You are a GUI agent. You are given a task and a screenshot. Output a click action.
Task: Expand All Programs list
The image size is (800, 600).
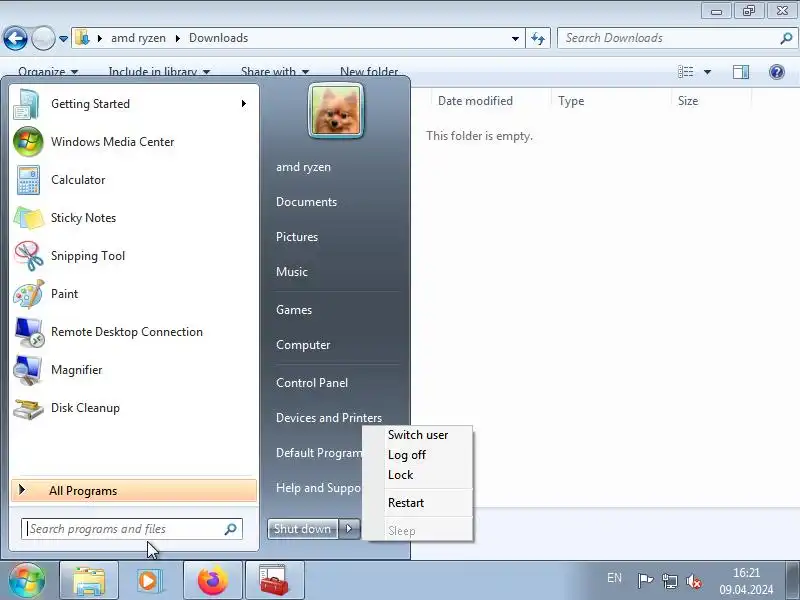point(134,491)
